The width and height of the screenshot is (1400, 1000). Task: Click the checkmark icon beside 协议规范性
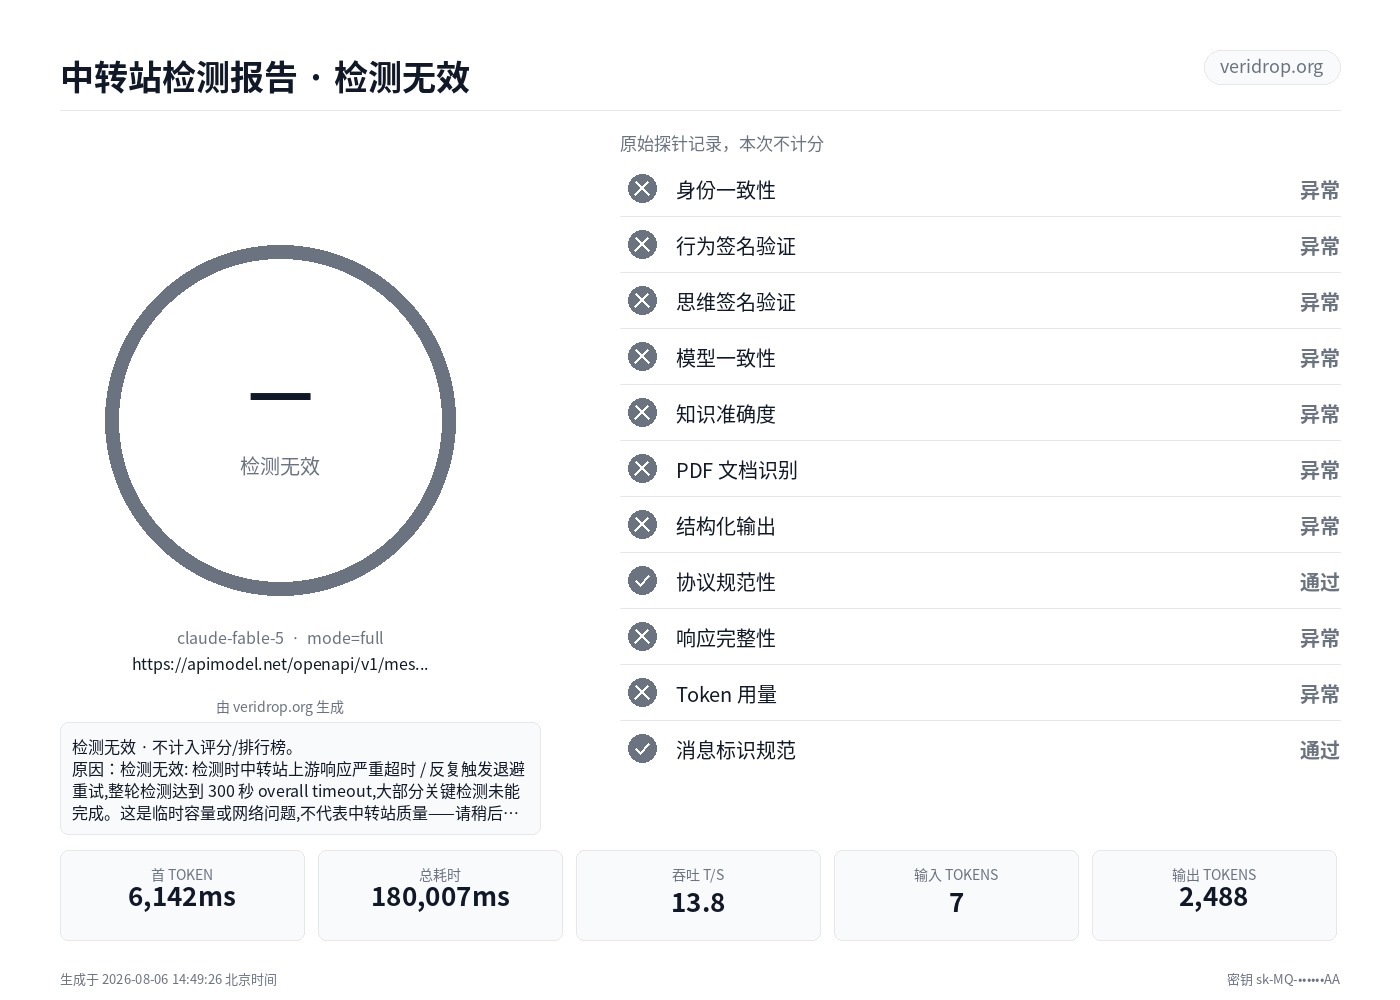pyautogui.click(x=642, y=581)
